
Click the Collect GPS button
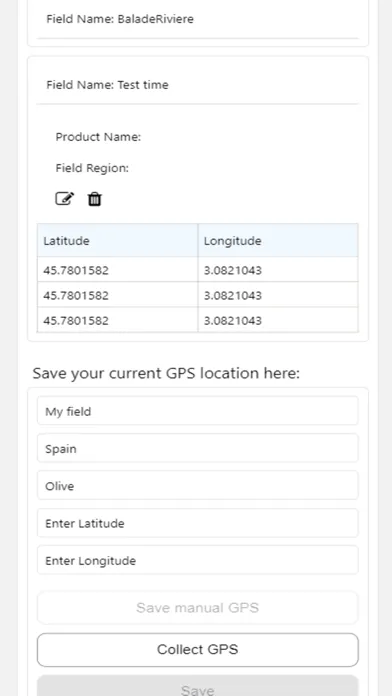(198, 649)
